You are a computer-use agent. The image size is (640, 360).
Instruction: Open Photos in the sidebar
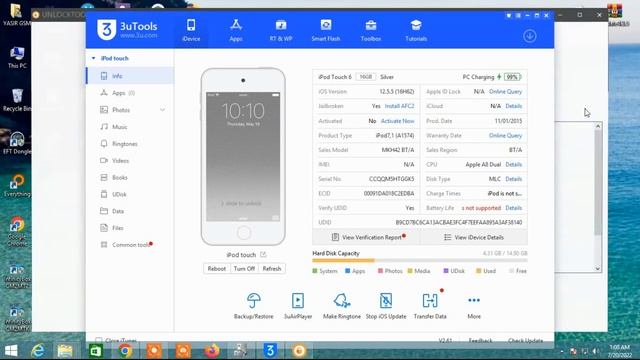(121, 110)
